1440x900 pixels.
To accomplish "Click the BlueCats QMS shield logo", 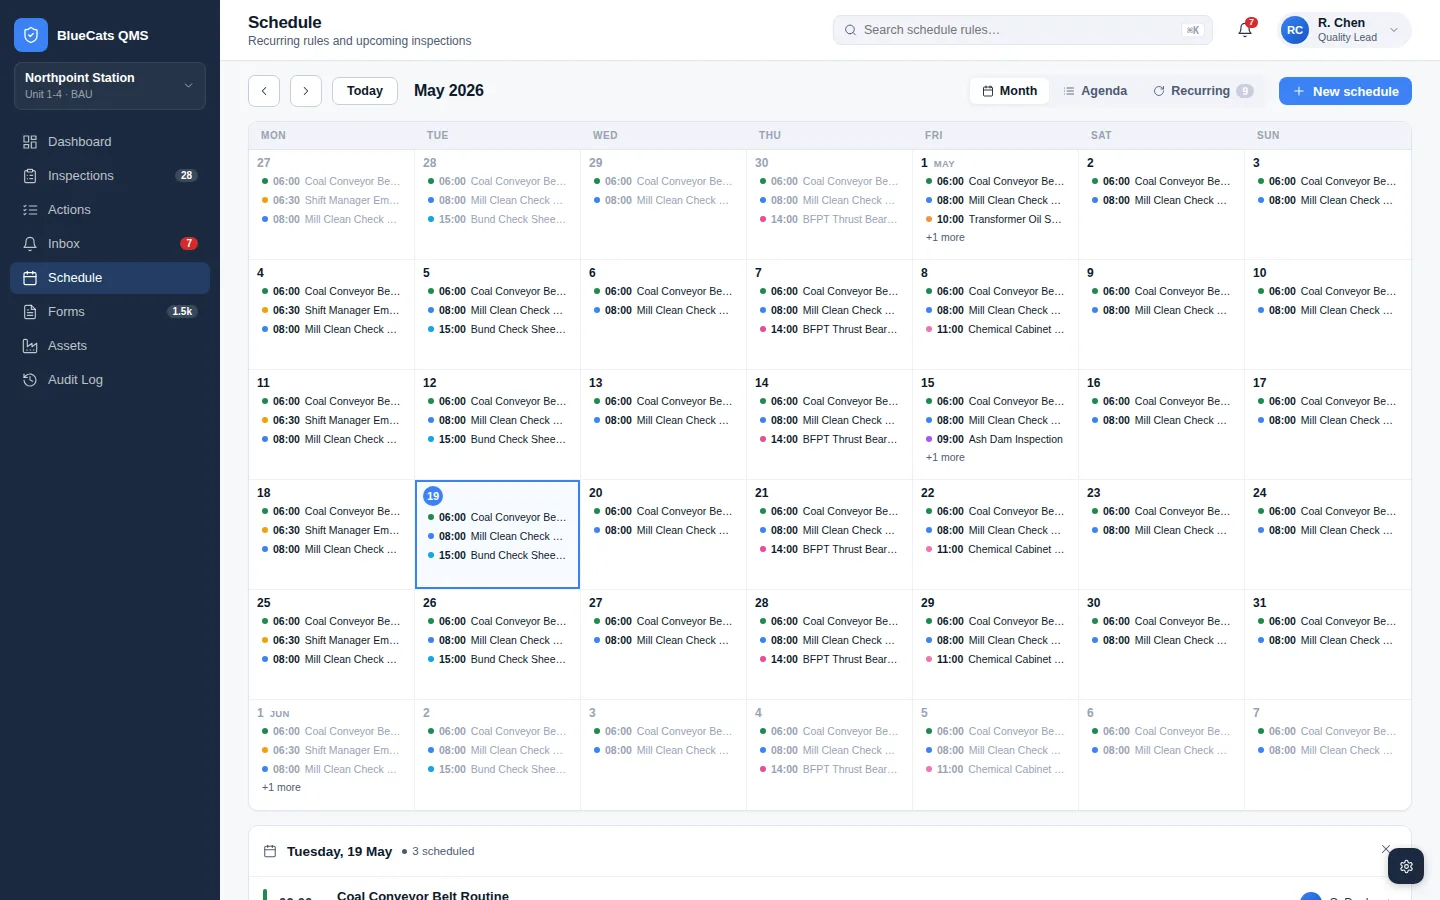I will (31, 35).
